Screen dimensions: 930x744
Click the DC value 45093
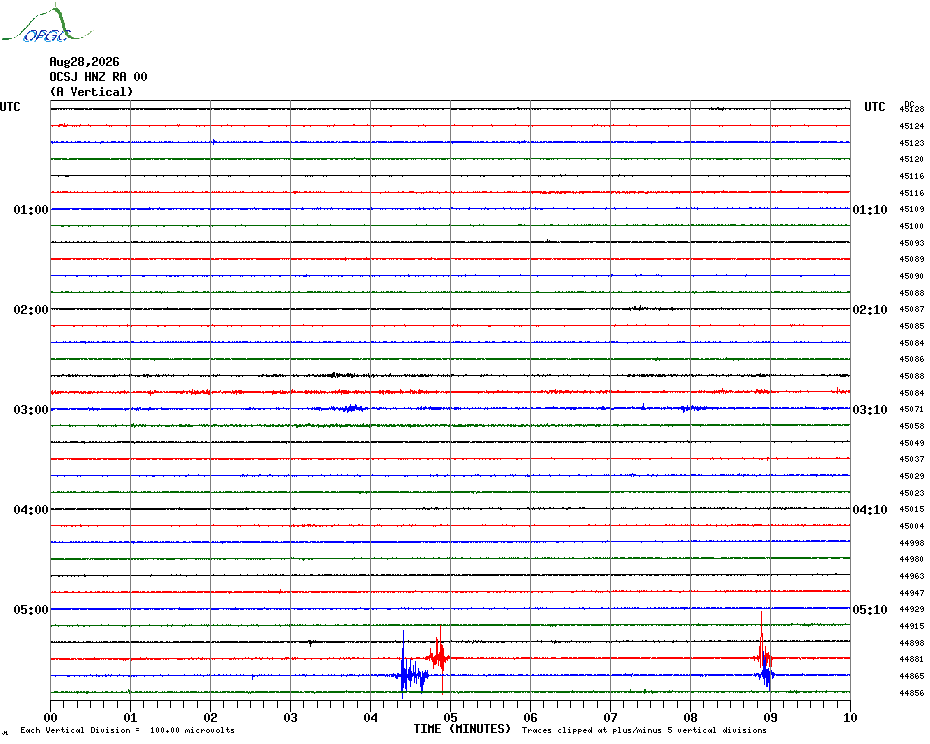(912, 243)
